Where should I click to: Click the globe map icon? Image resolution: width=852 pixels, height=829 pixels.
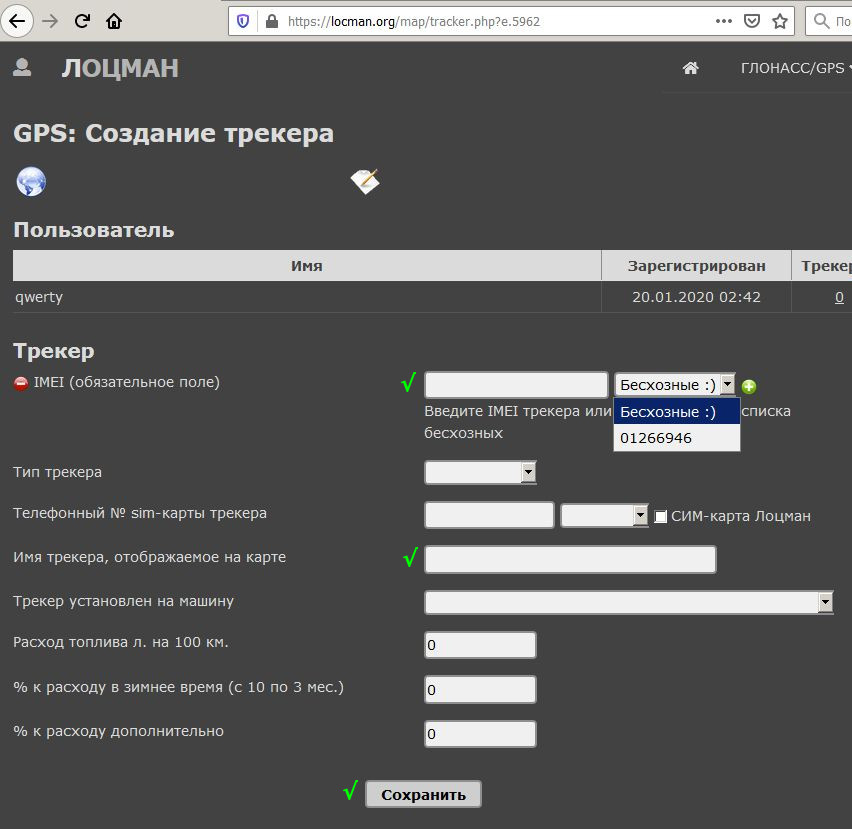click(x=31, y=181)
